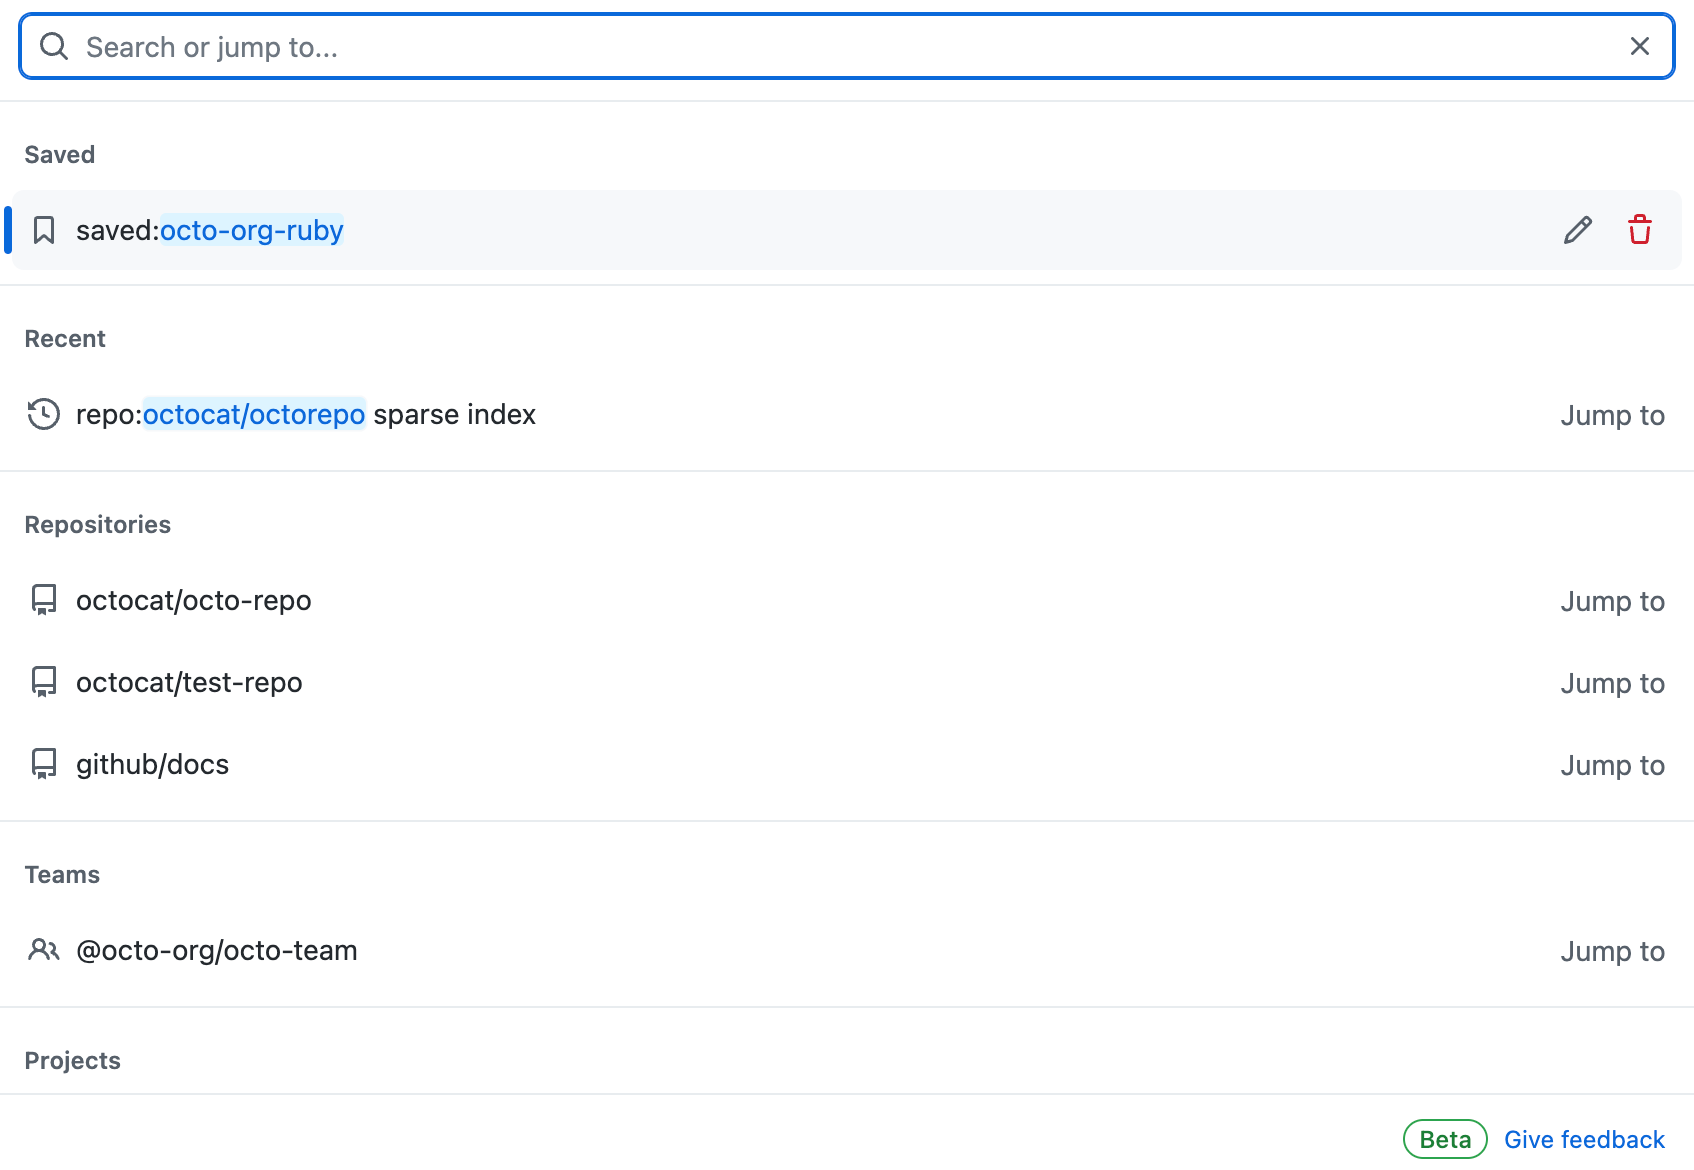Image resolution: width=1694 pixels, height=1170 pixels.
Task: Click the search magnifier icon
Action: (54, 46)
